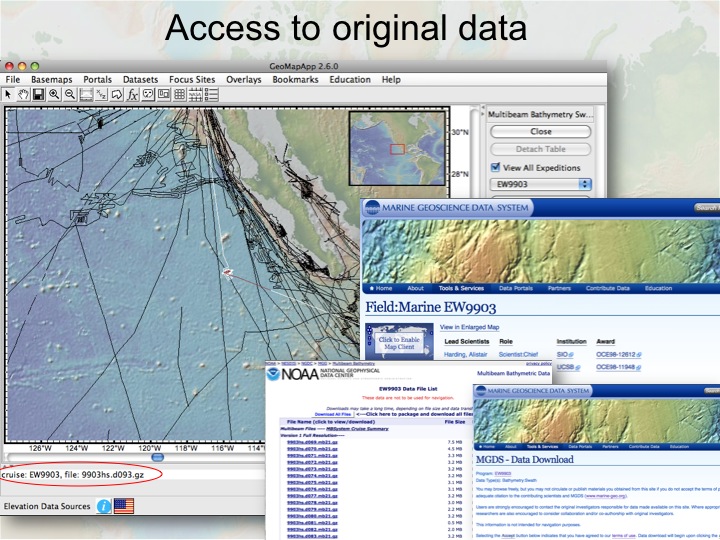Open the Help menu
Image resolution: width=720 pixels, height=540 pixels.
[391, 79]
